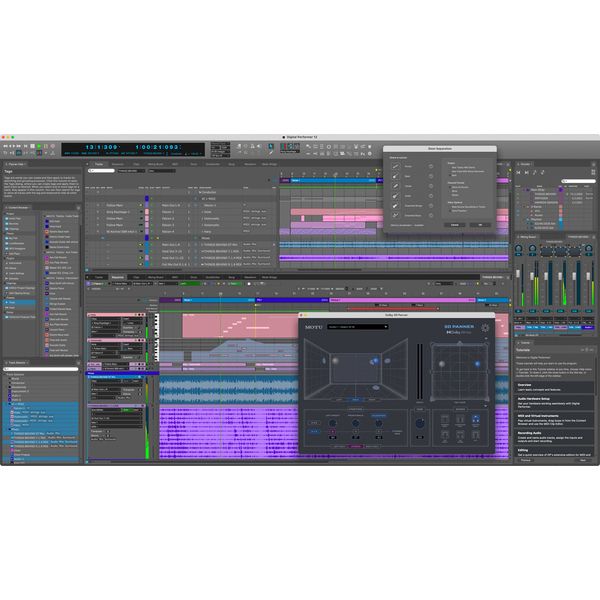
Task: Open Meter Bridge tab in lower editor pane
Action: point(269,277)
